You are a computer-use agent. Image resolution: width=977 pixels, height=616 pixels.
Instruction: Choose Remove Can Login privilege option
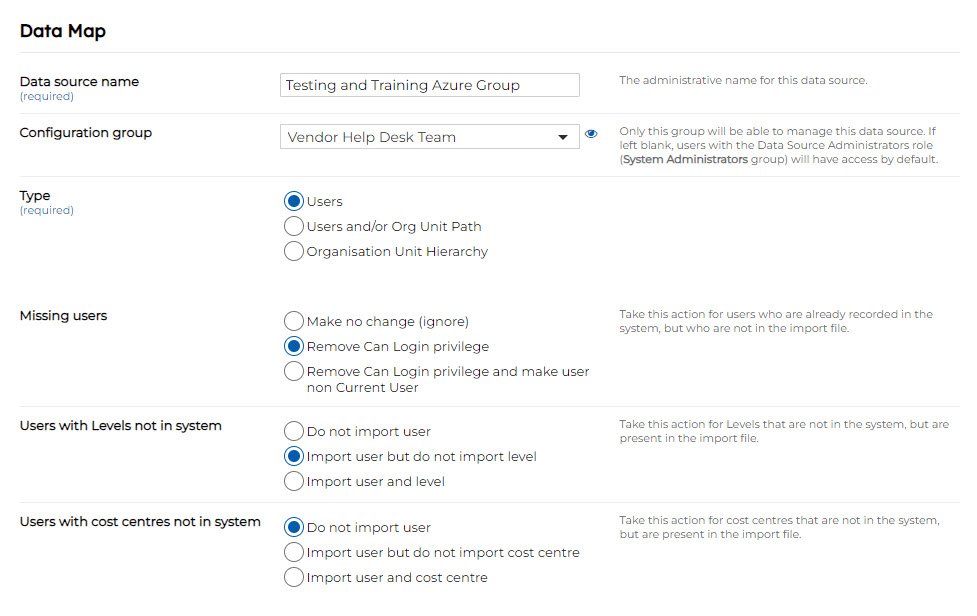(294, 346)
